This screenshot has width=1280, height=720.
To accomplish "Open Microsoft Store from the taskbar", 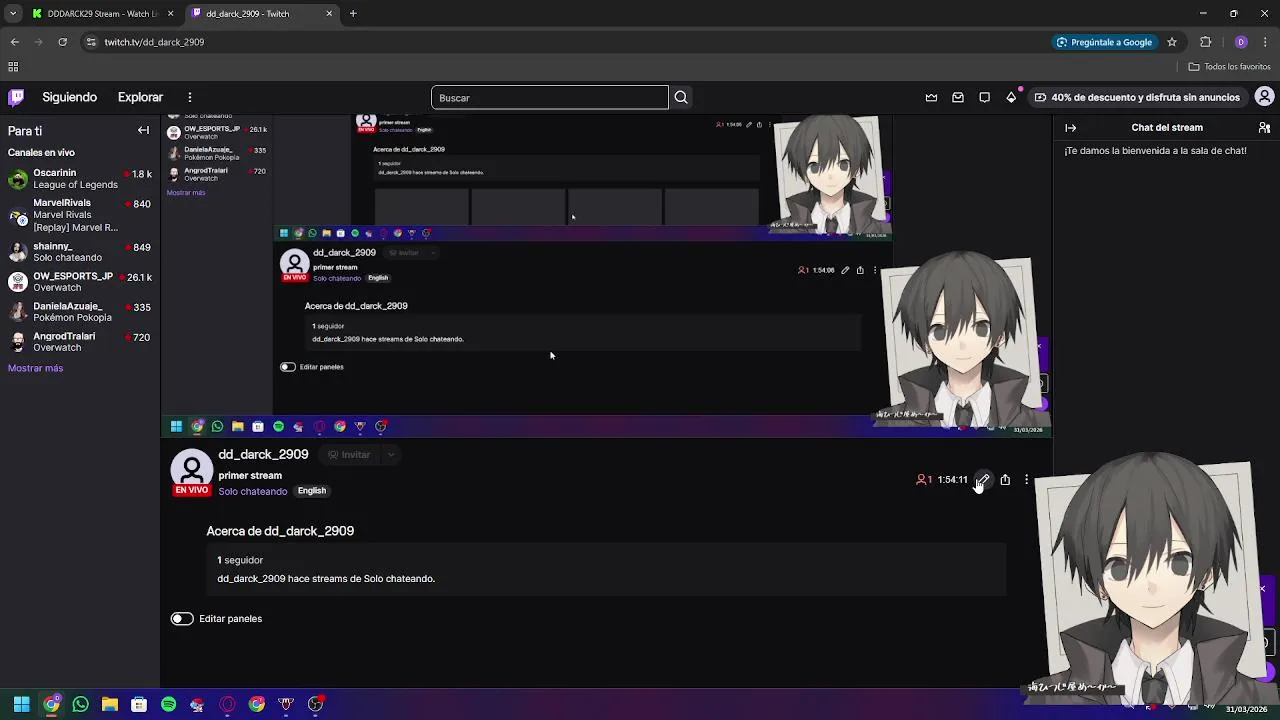I will [139, 705].
